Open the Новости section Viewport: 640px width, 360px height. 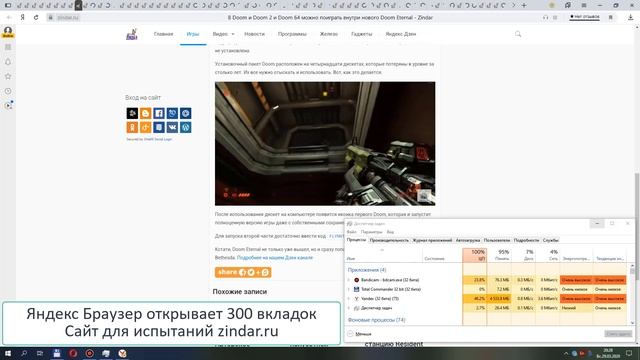254,34
